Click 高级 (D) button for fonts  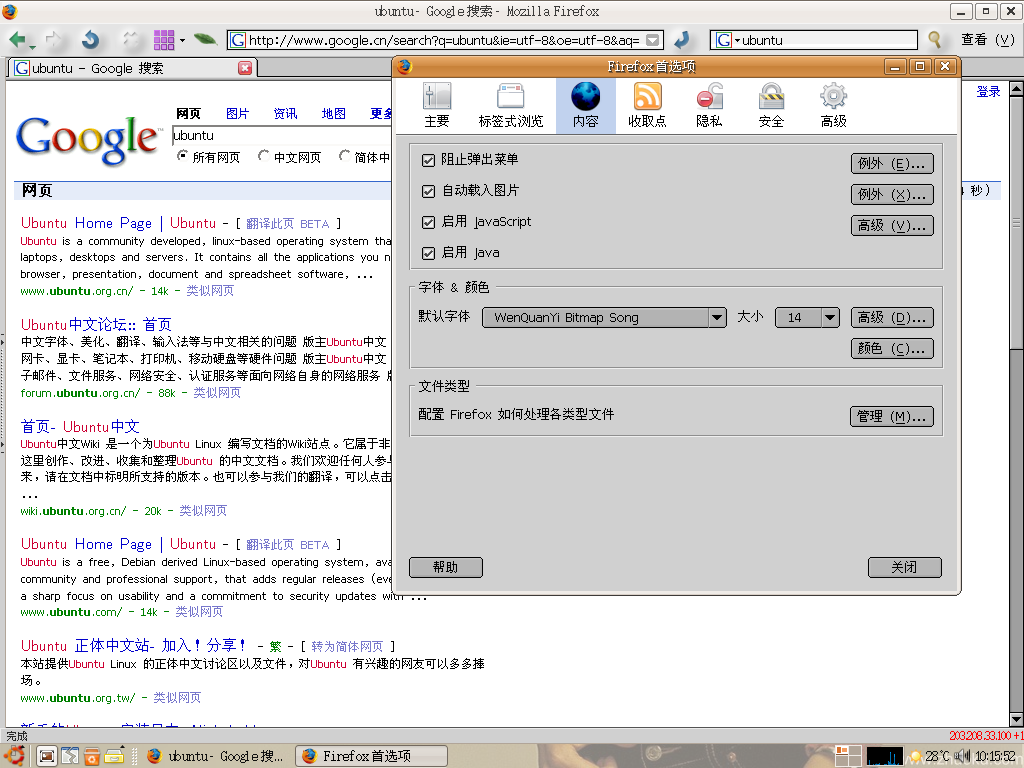(x=892, y=317)
